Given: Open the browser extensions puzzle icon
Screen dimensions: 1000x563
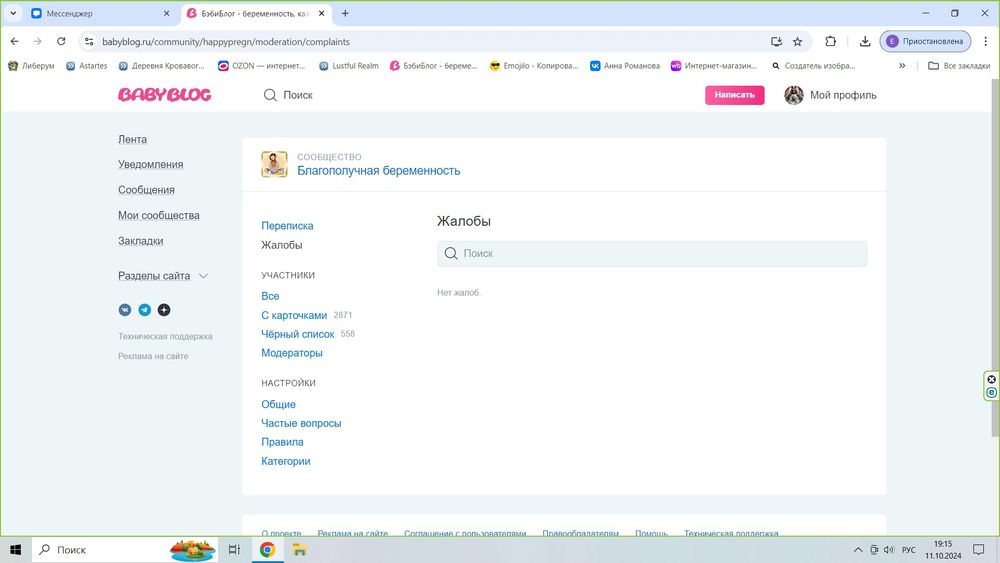Looking at the screenshot, I should click(x=830, y=41).
